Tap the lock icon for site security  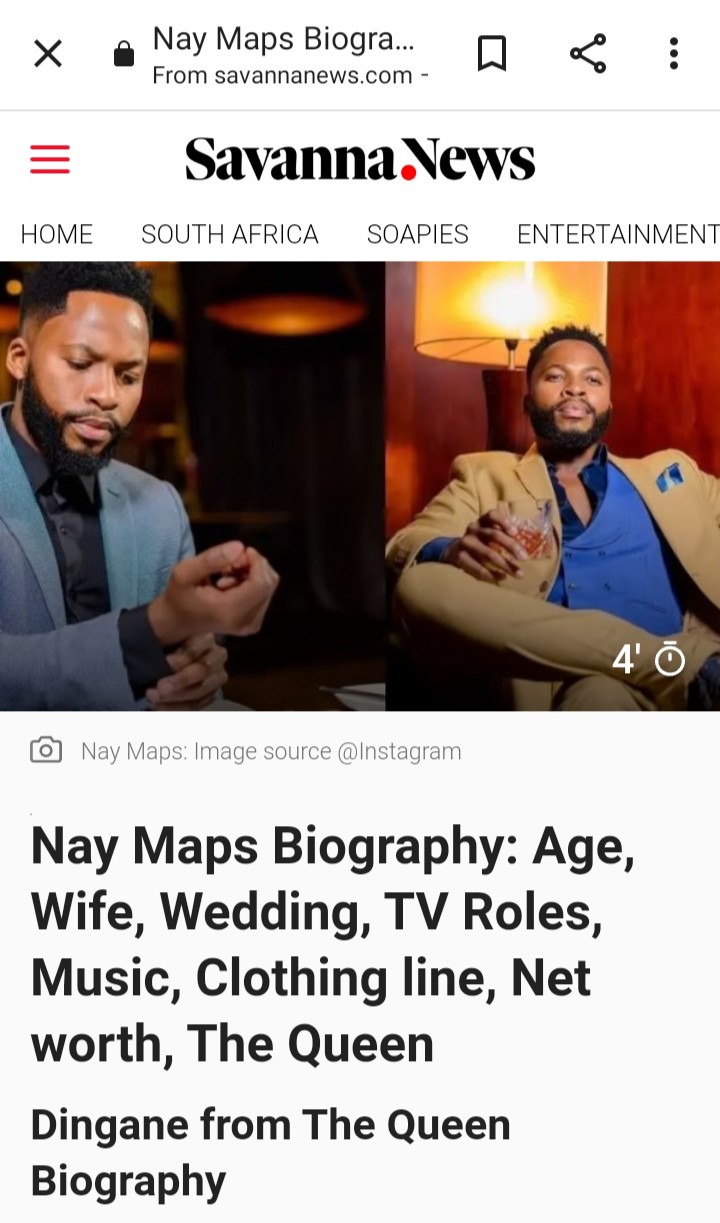pos(123,54)
